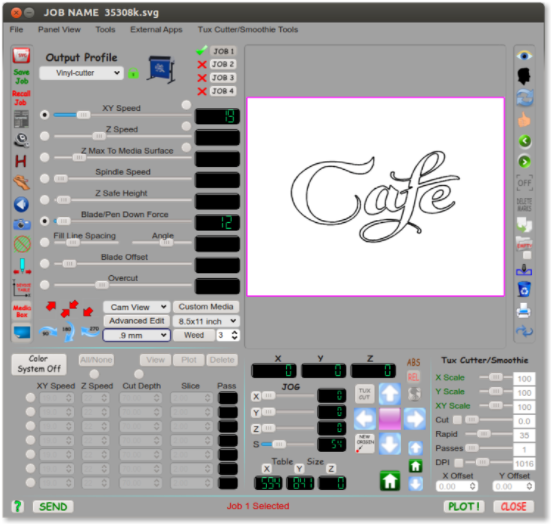Open the File menu
This screenshot has width=551, height=526.
tap(16, 30)
